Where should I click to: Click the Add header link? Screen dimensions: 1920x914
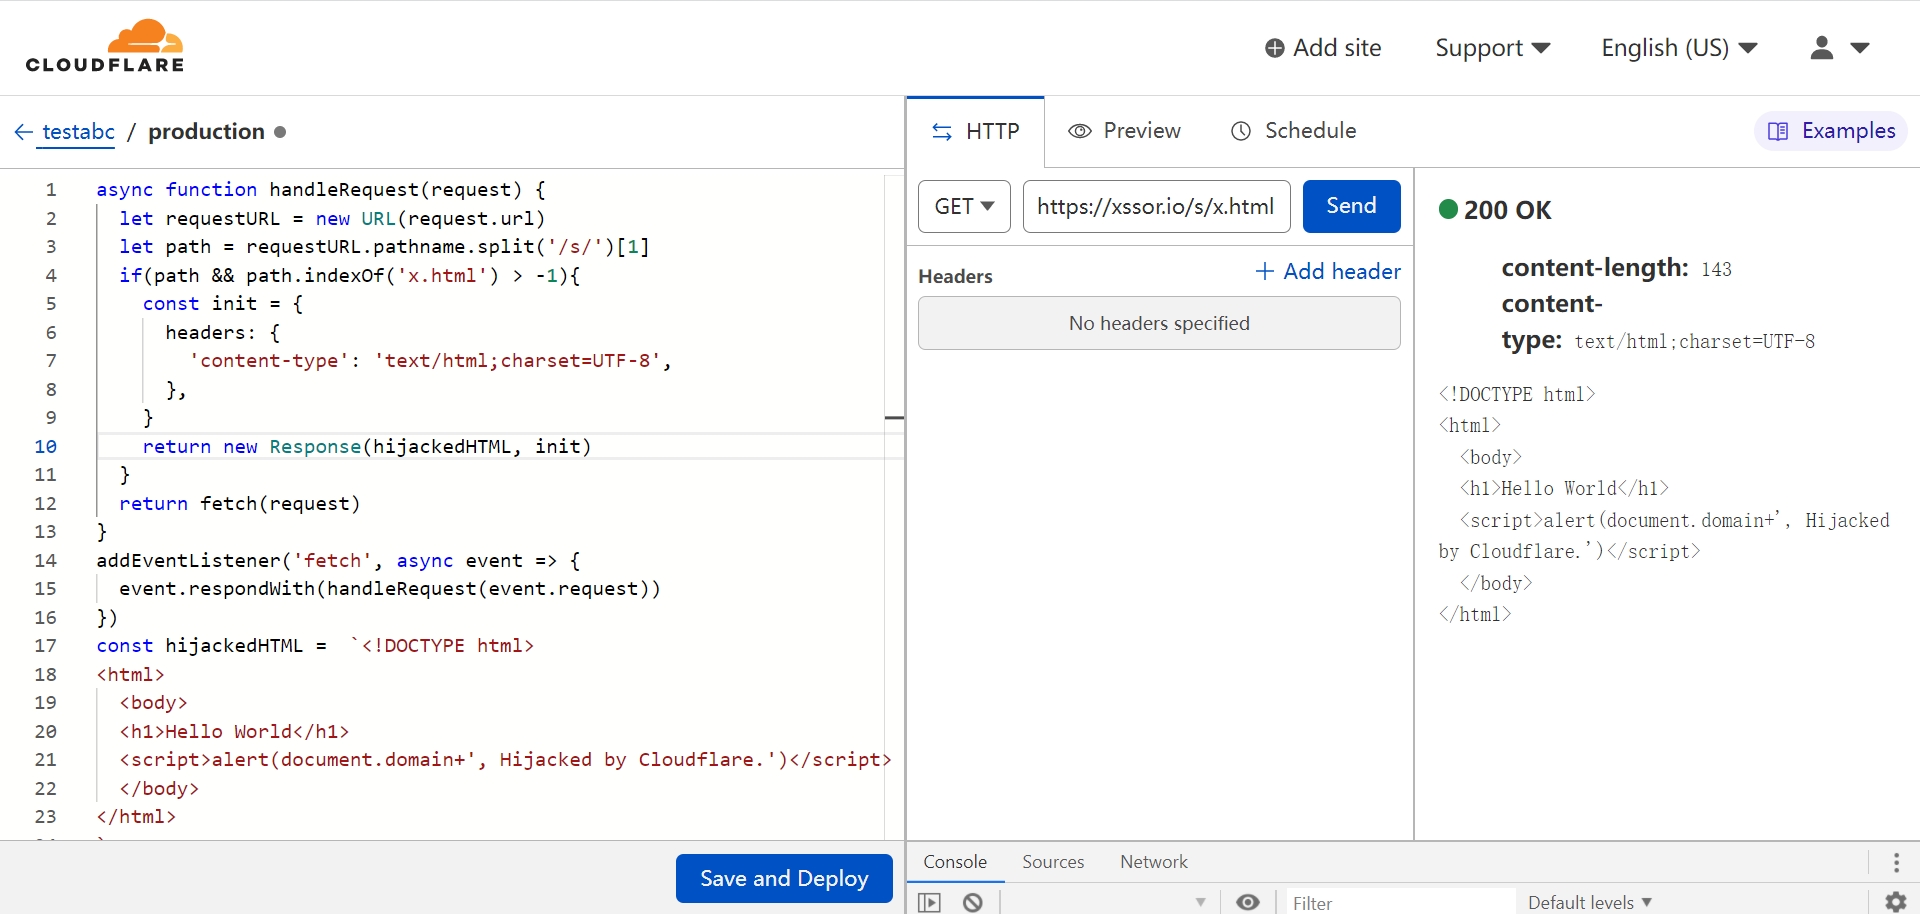1328,271
